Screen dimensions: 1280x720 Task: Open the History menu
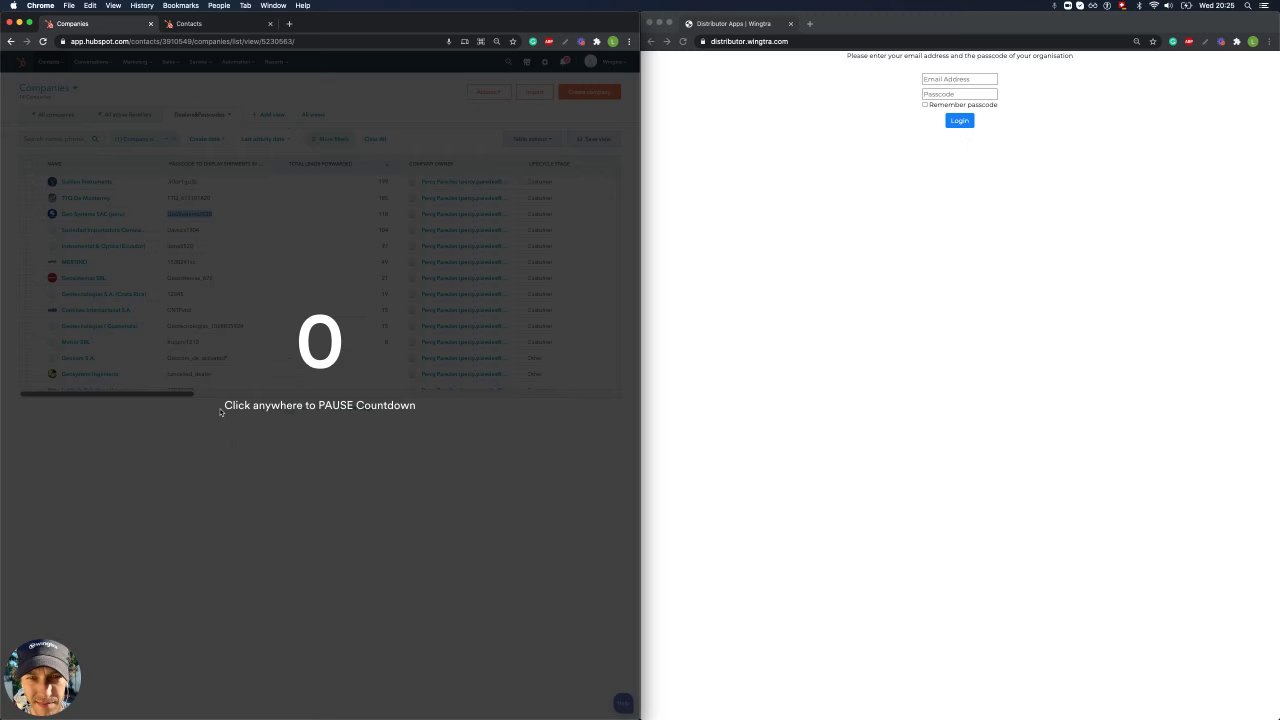[142, 5]
